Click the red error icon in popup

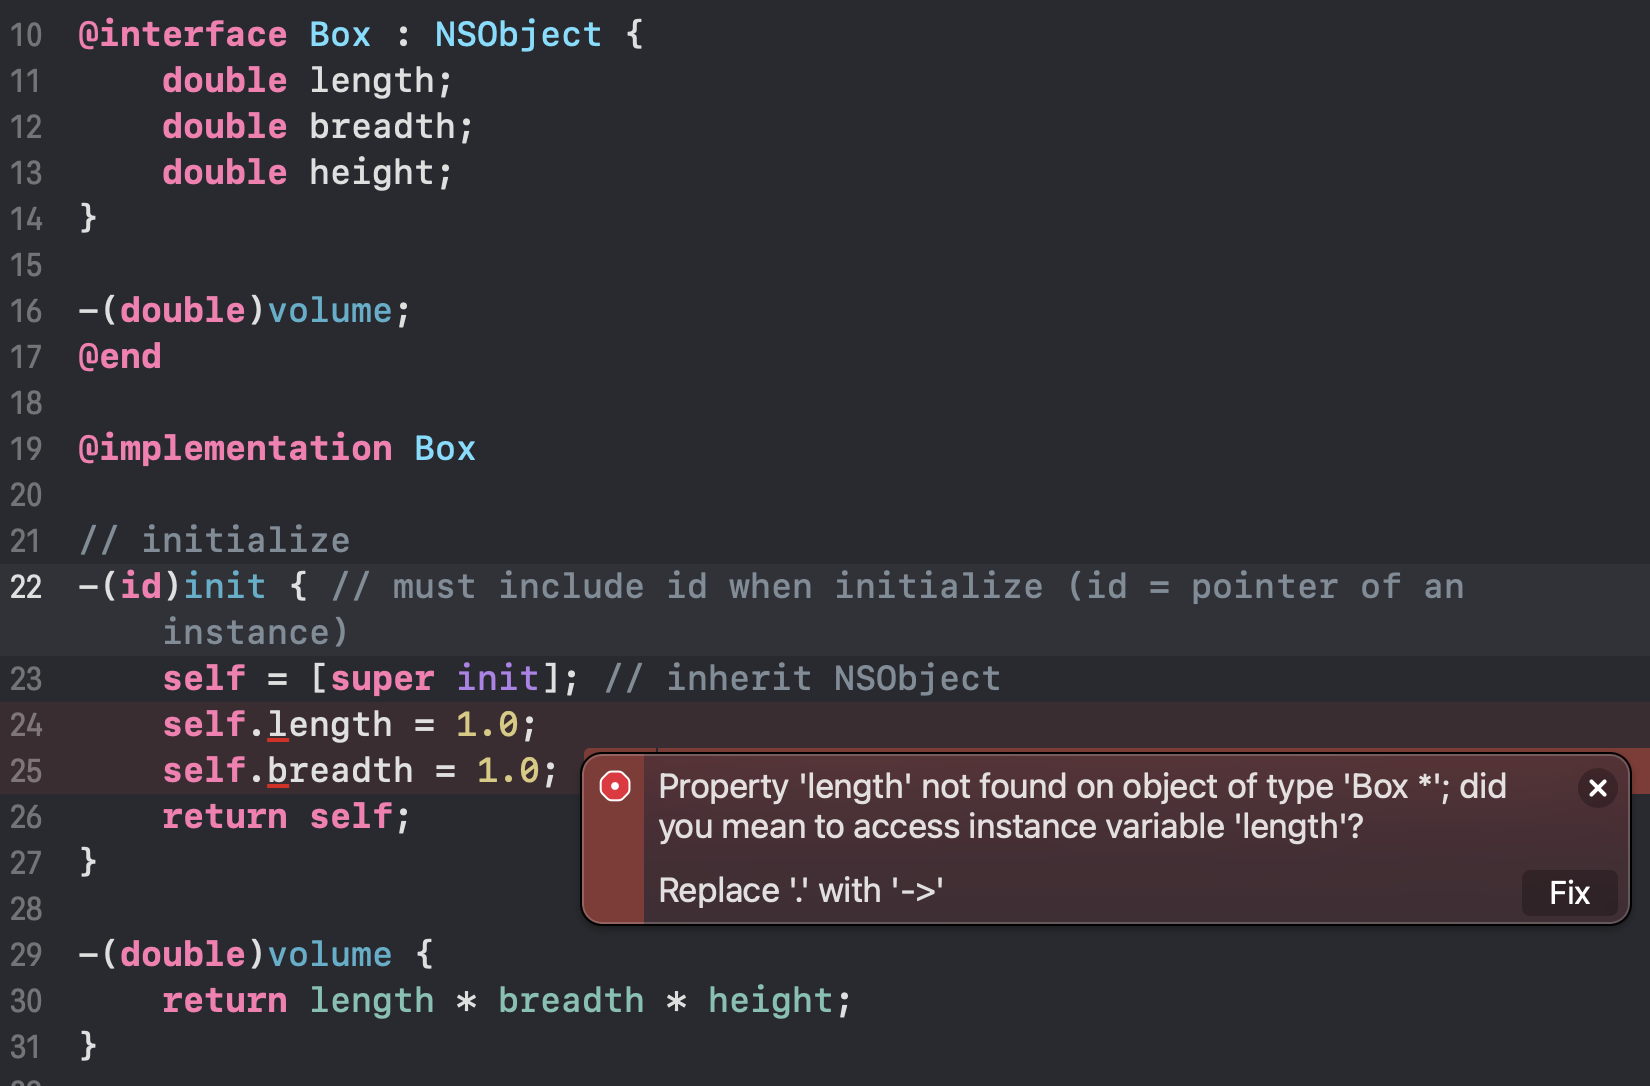click(615, 787)
